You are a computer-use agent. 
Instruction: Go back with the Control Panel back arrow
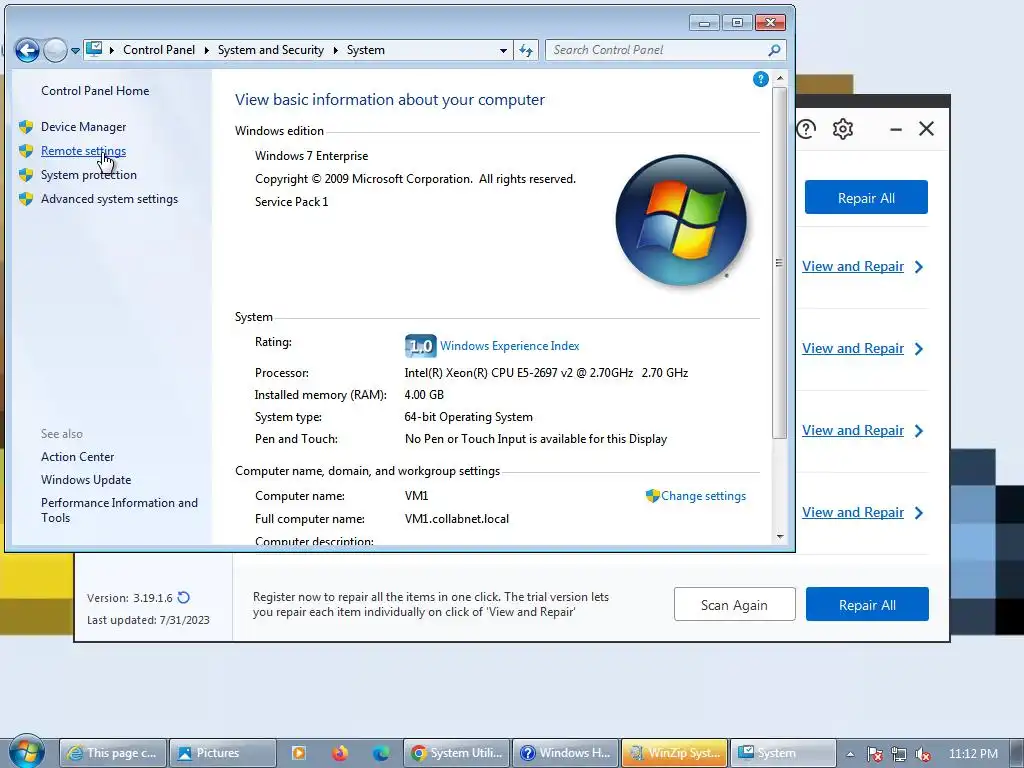click(x=27, y=50)
